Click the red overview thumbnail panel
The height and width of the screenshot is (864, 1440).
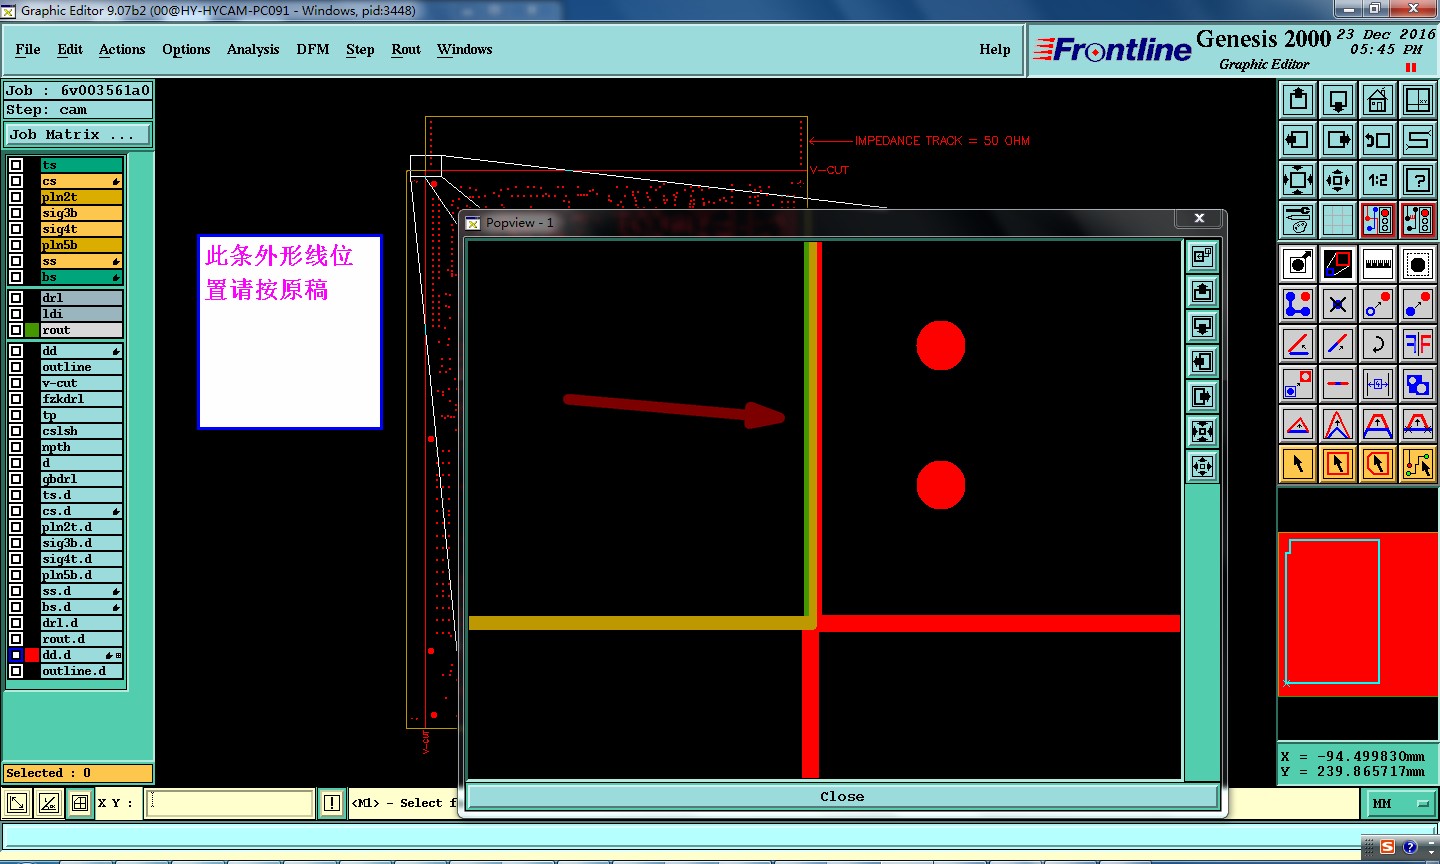(x=1358, y=614)
